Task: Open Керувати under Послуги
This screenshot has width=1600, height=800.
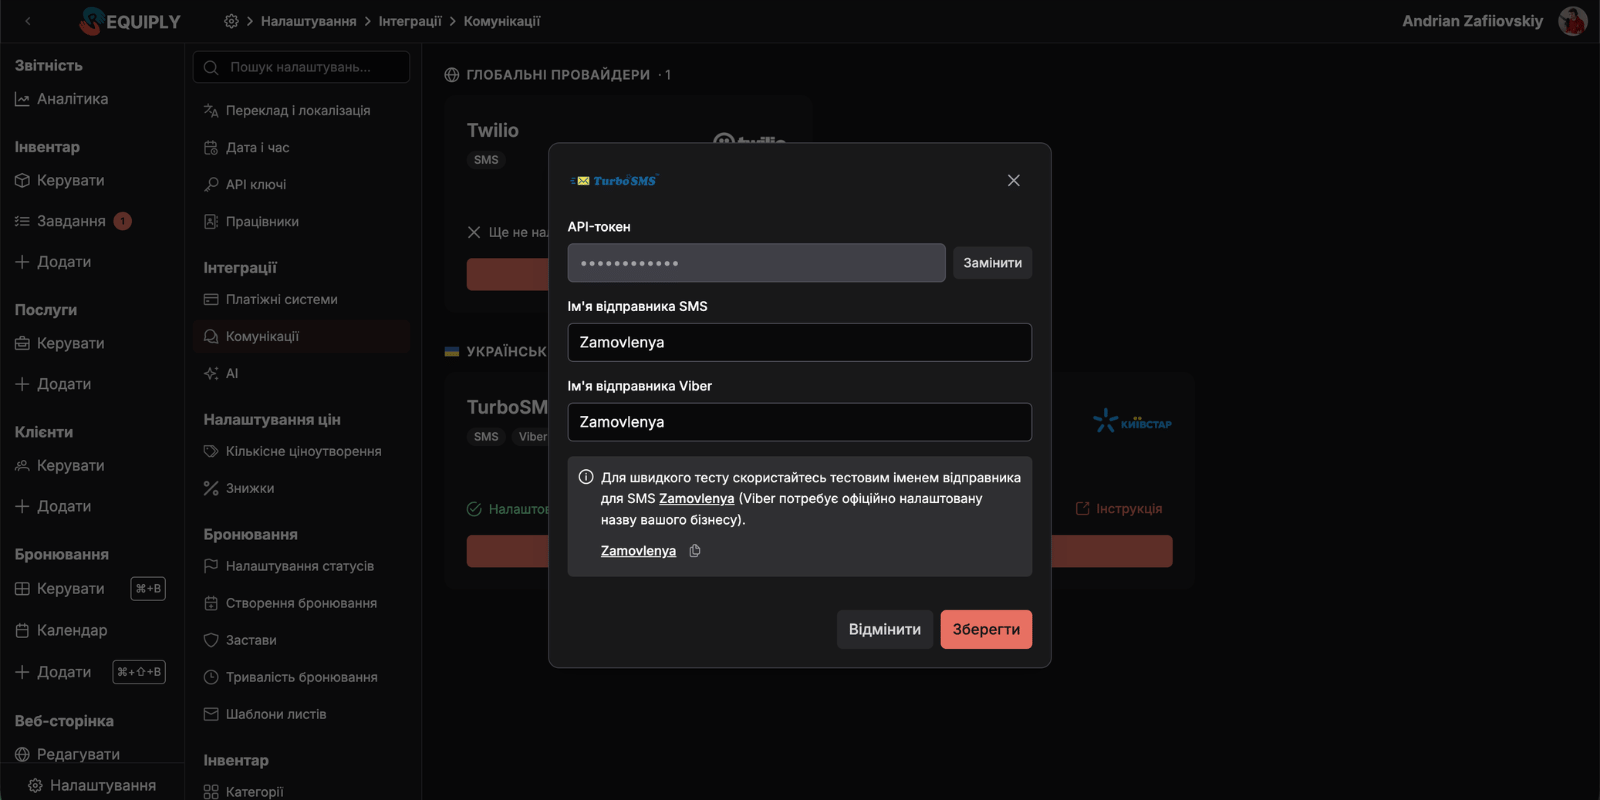Action: (60, 344)
